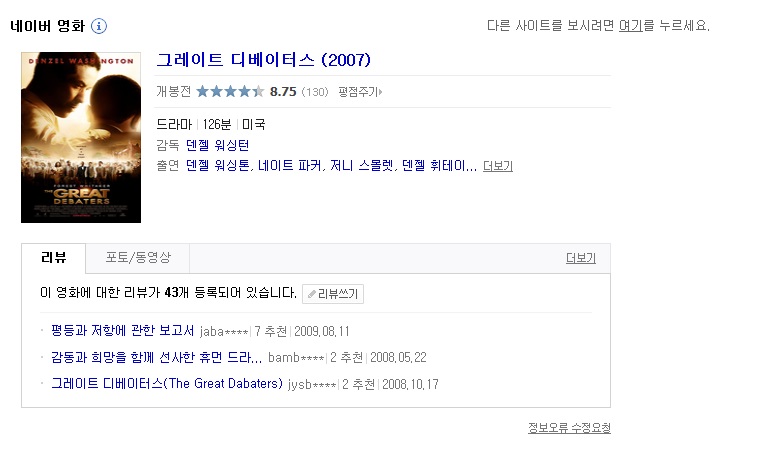
Task: Open review 평등과 저항에 관한 보고서
Action: 123,331
